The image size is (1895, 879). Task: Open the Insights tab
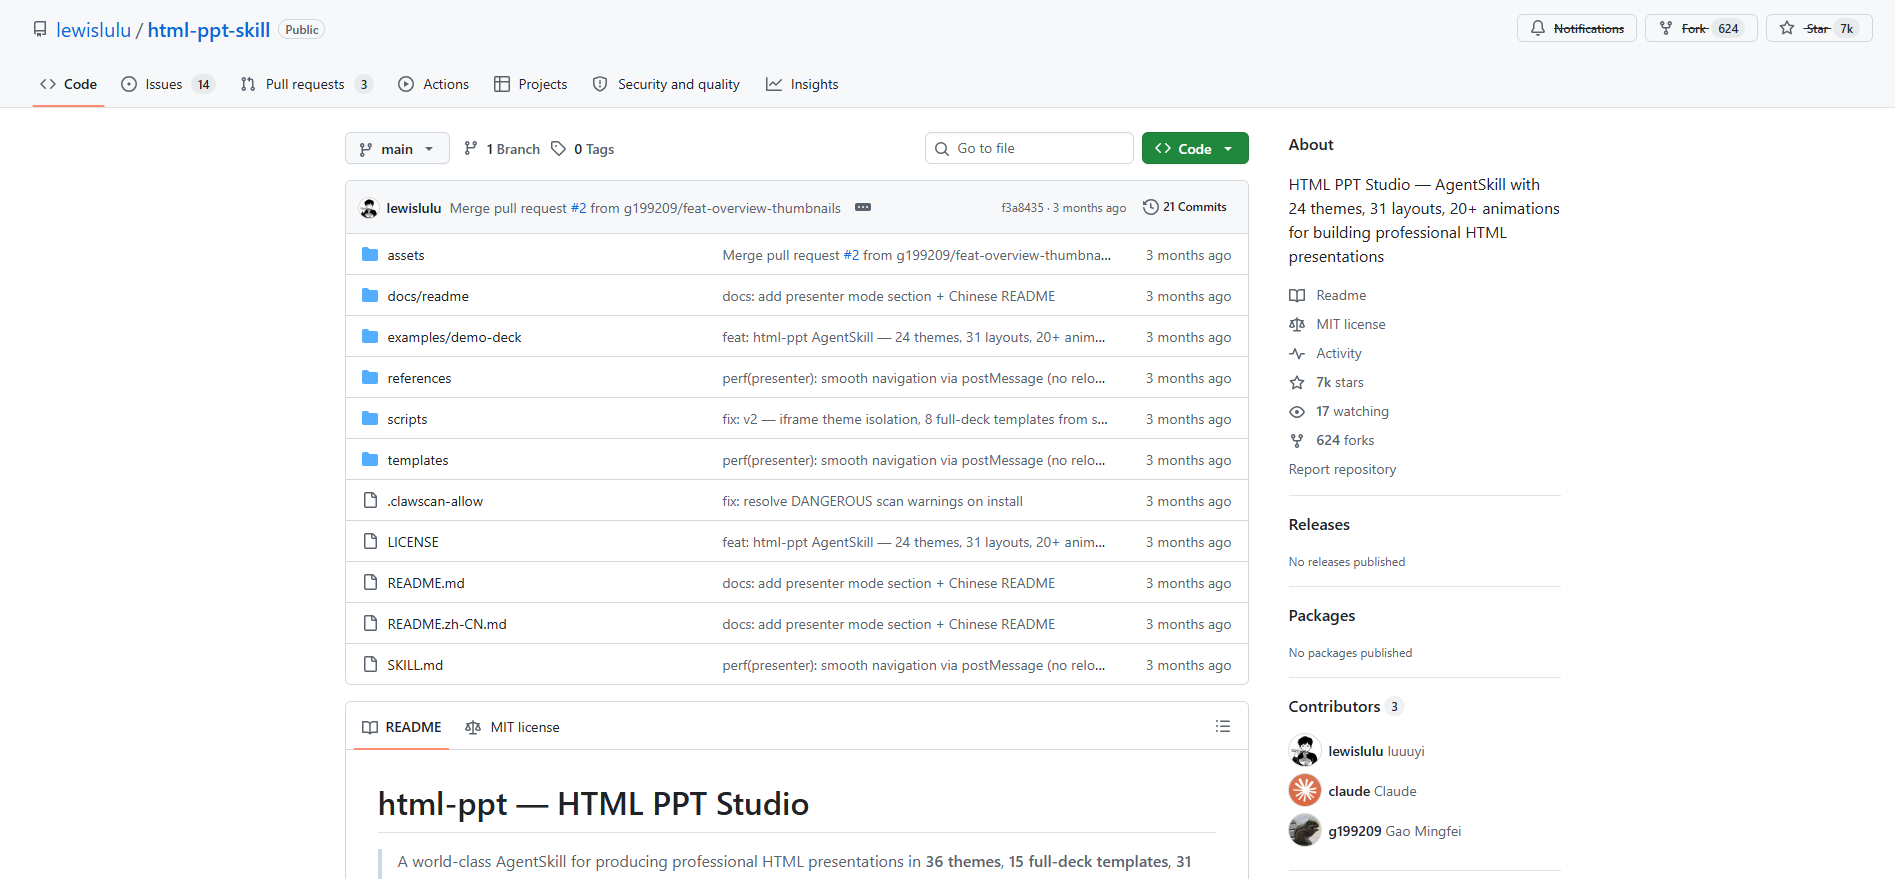point(802,84)
